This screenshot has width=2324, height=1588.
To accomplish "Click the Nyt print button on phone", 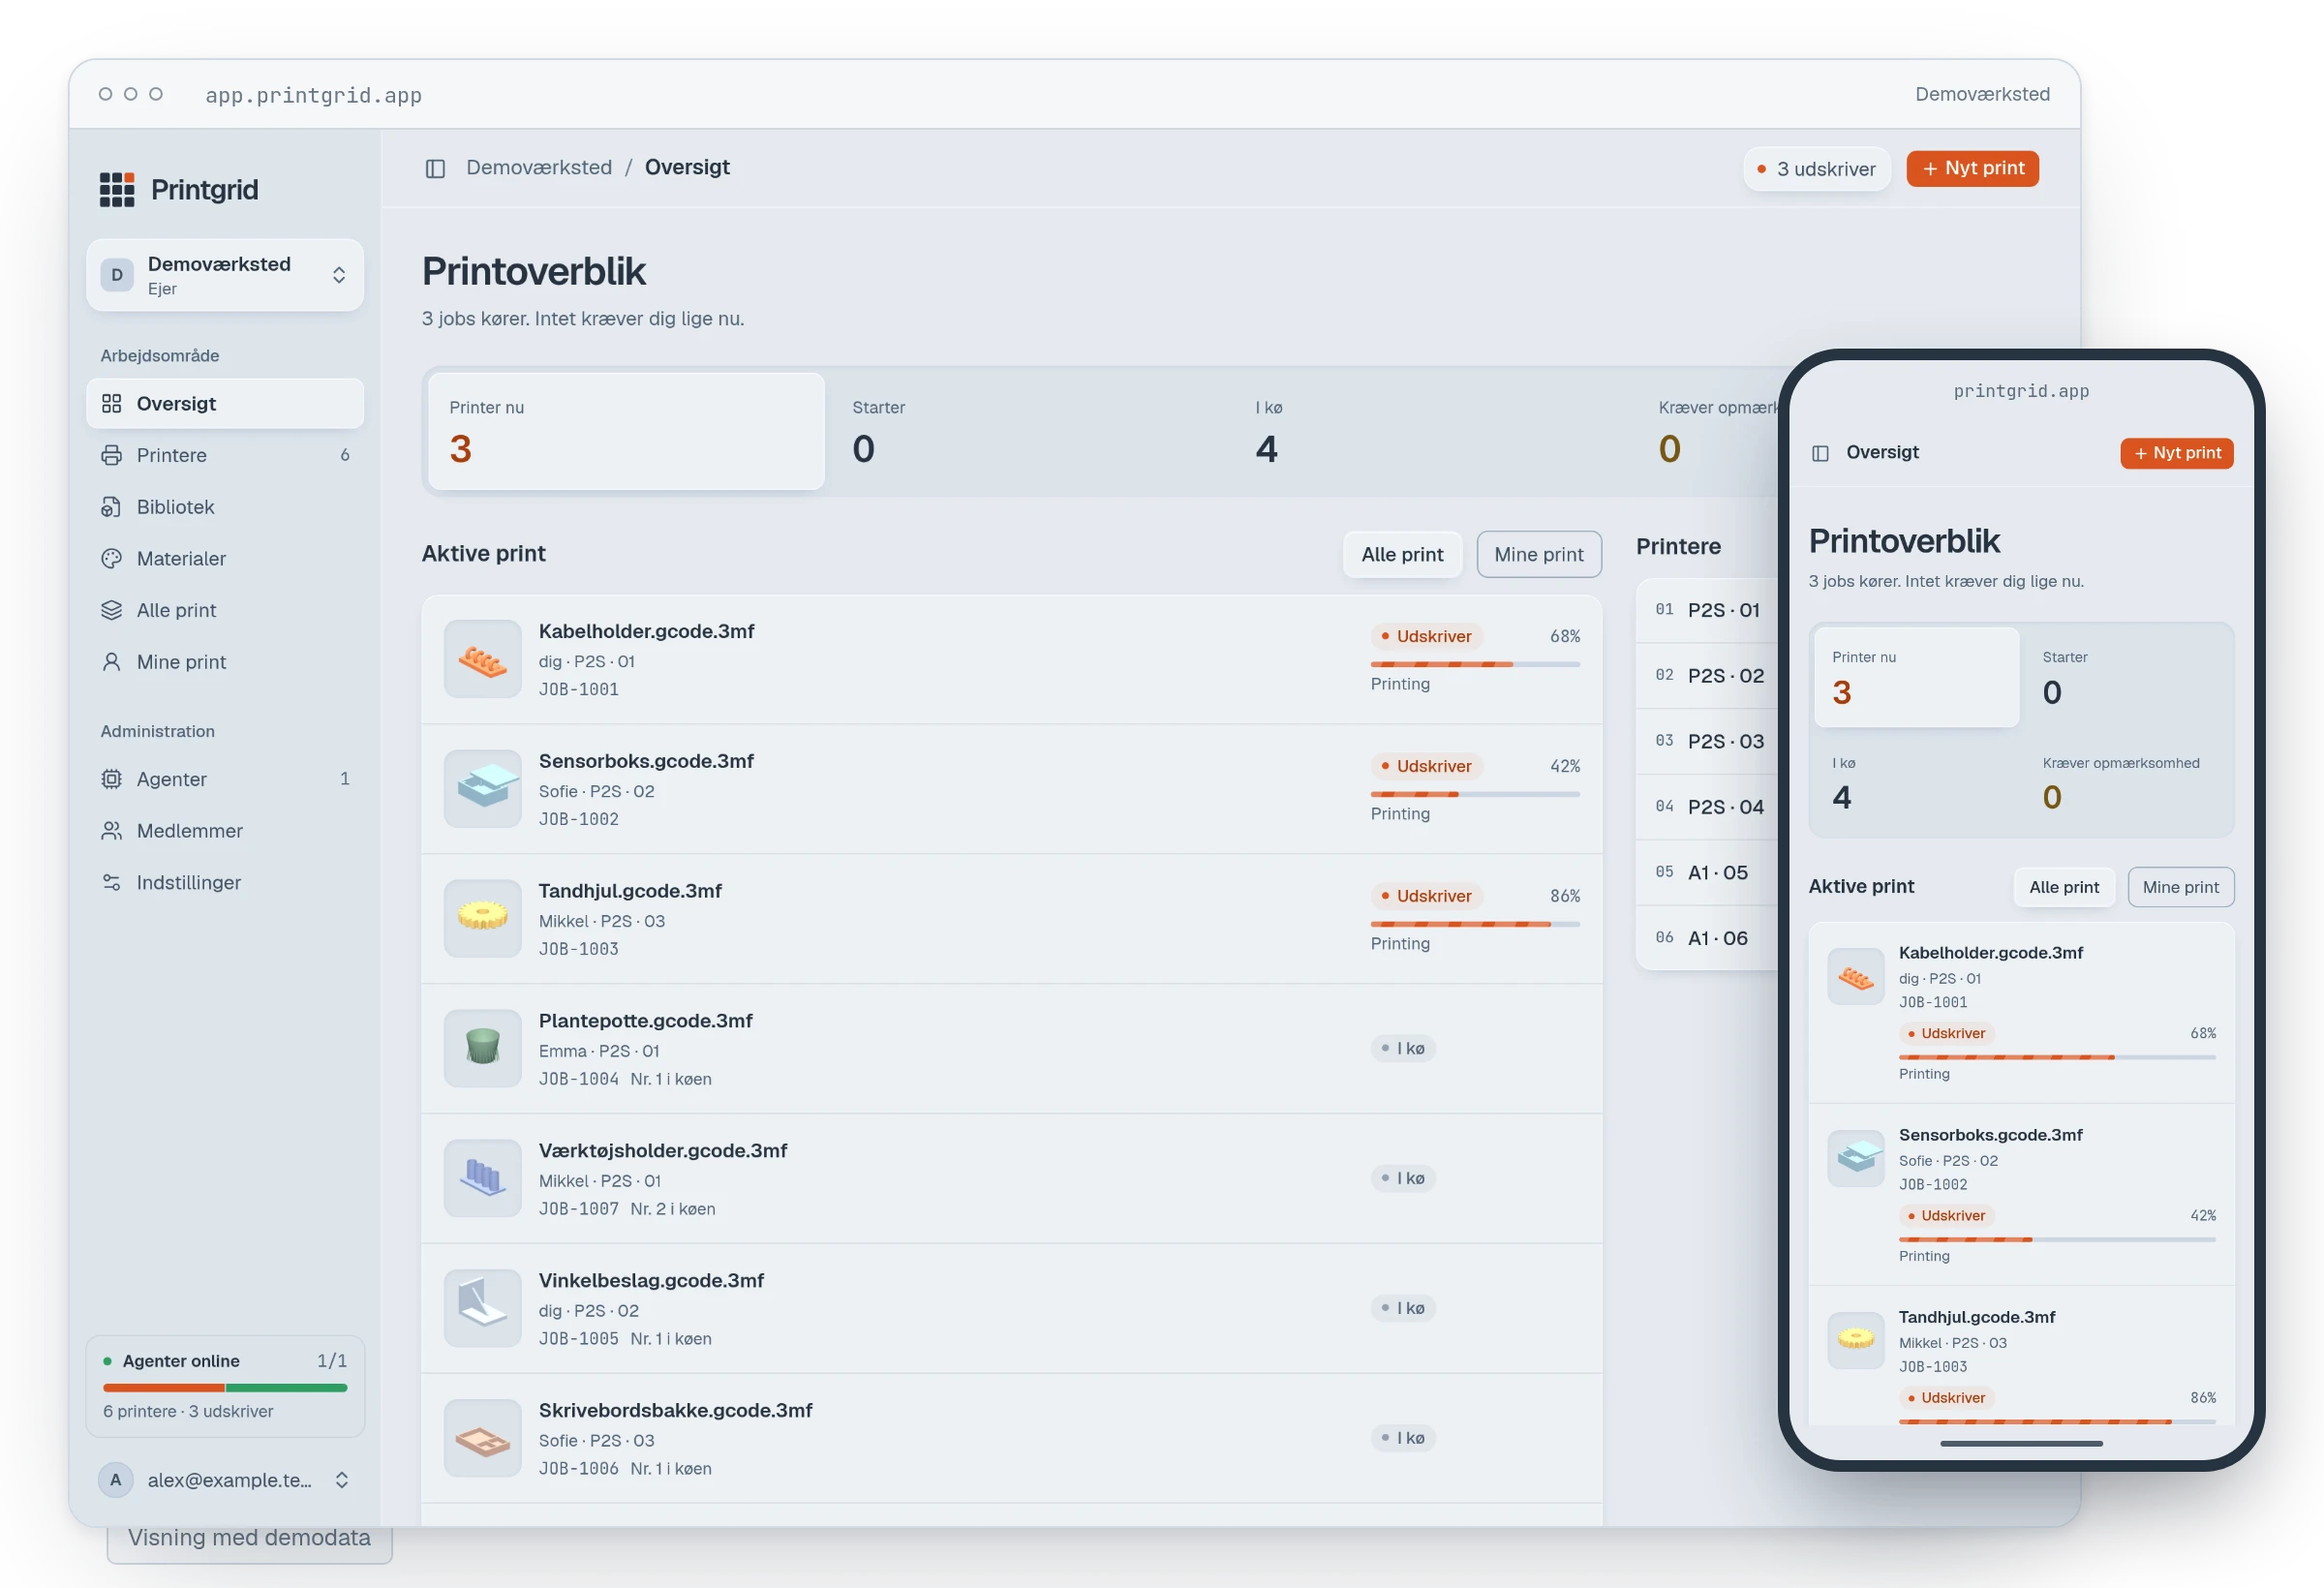I will [x=2177, y=453].
